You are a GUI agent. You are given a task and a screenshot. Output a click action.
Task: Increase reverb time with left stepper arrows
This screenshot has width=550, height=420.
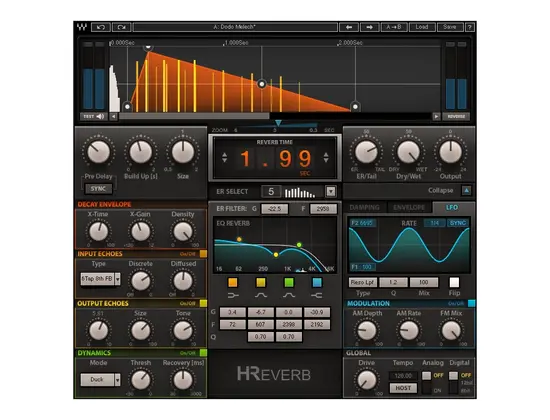click(x=224, y=158)
